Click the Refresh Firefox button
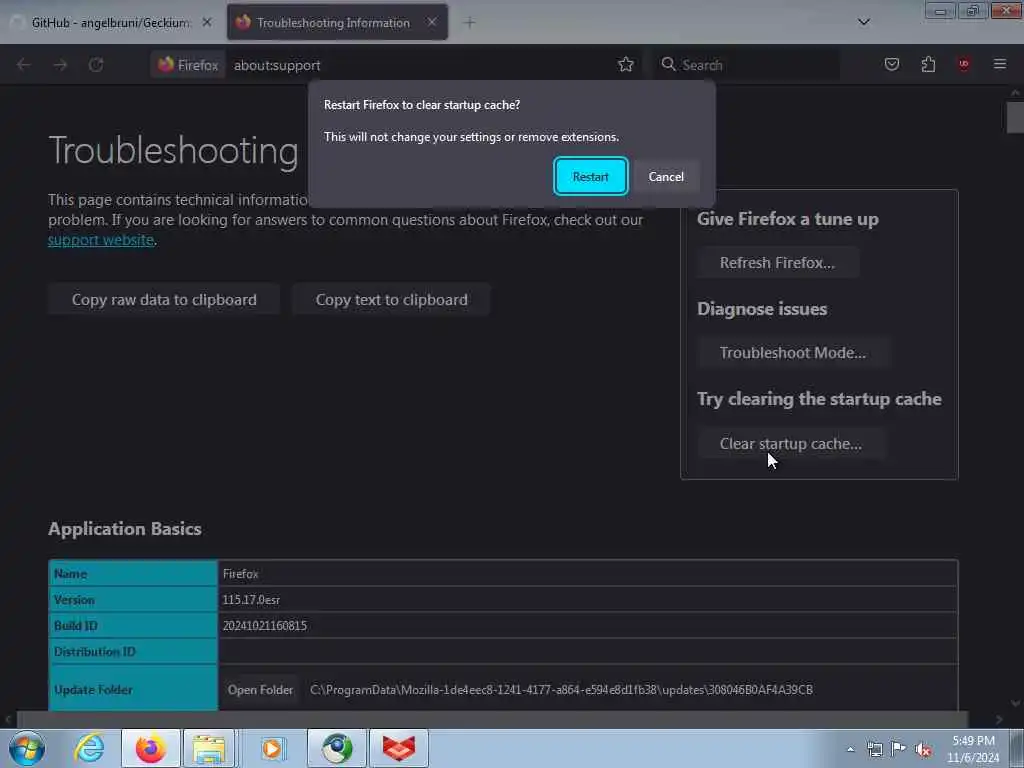Viewport: 1024px width, 768px height. click(777, 263)
